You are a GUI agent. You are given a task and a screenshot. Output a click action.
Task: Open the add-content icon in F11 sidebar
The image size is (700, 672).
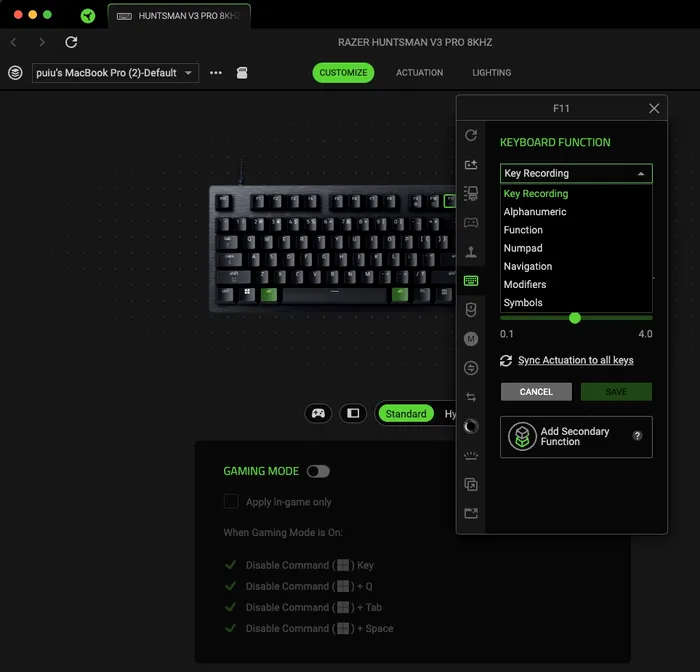pos(471,164)
